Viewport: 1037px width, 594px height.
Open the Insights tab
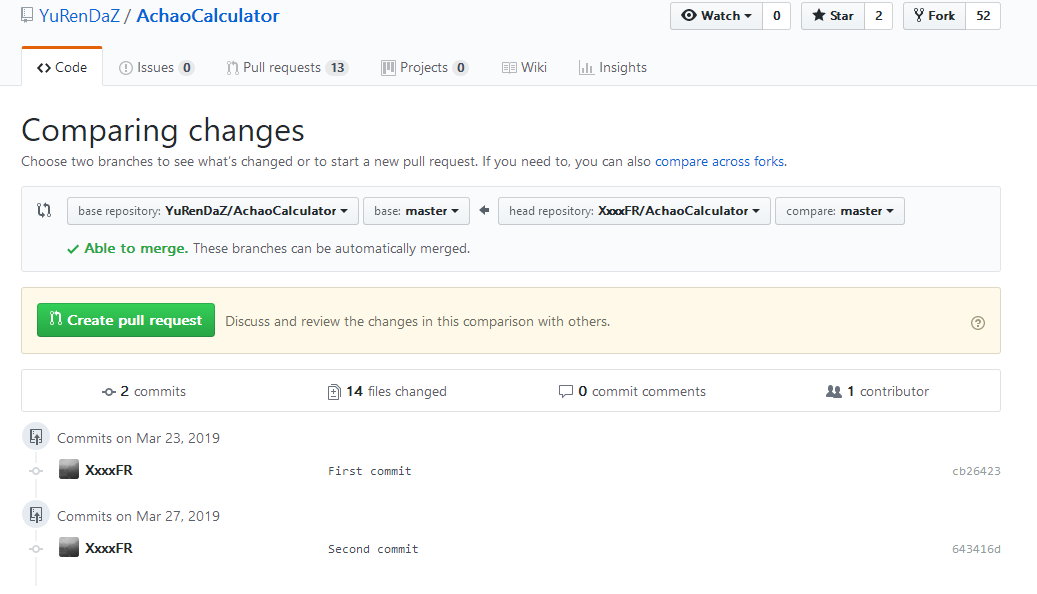click(x=612, y=67)
